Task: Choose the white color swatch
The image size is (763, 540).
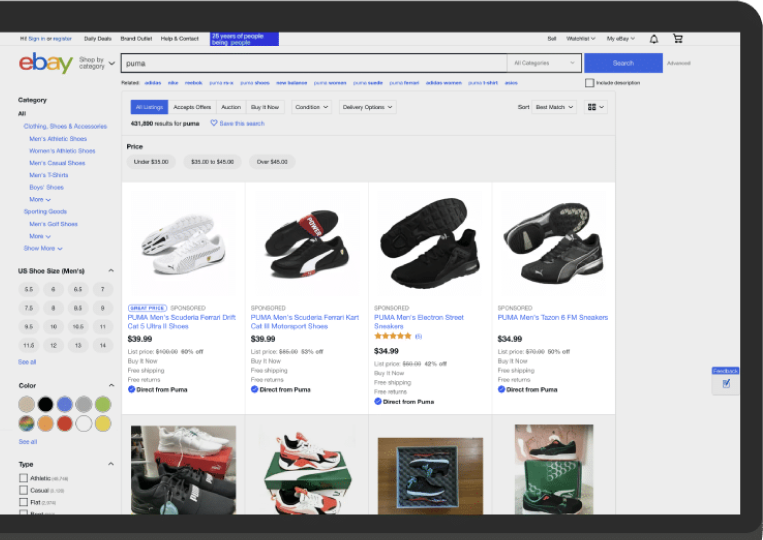Action: click(x=84, y=424)
